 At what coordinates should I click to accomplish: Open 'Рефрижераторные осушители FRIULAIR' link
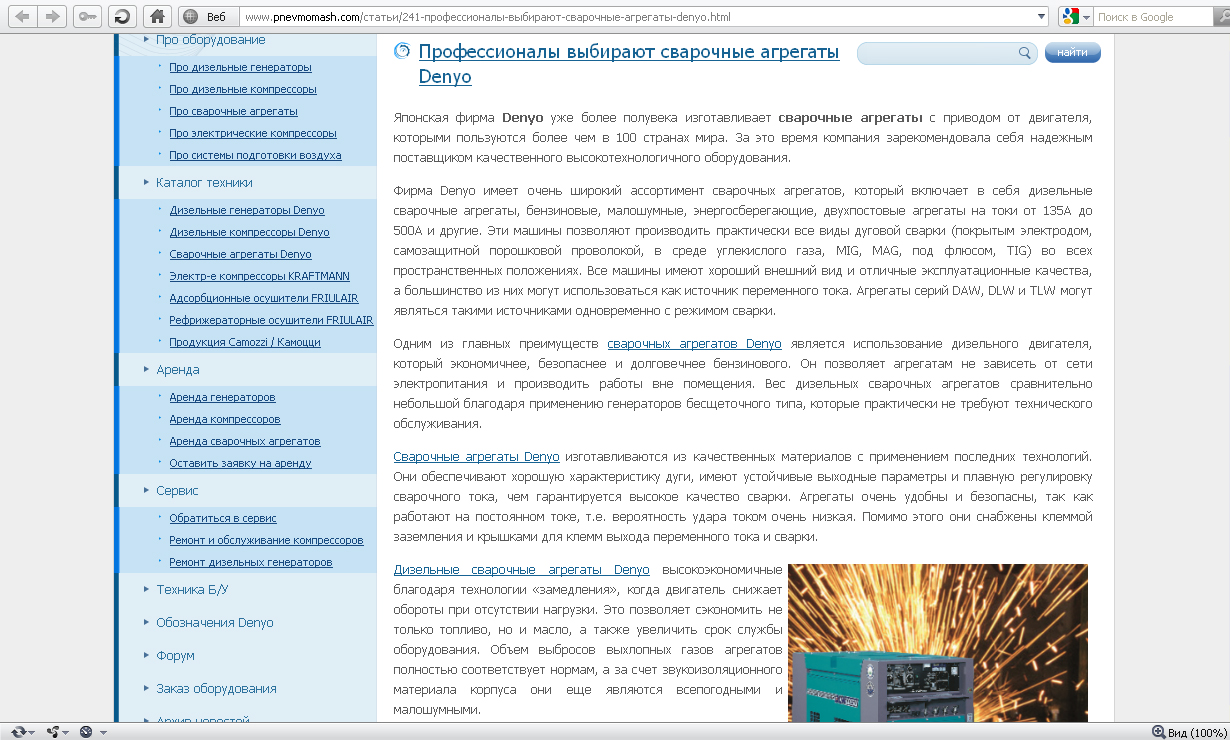[271, 320]
